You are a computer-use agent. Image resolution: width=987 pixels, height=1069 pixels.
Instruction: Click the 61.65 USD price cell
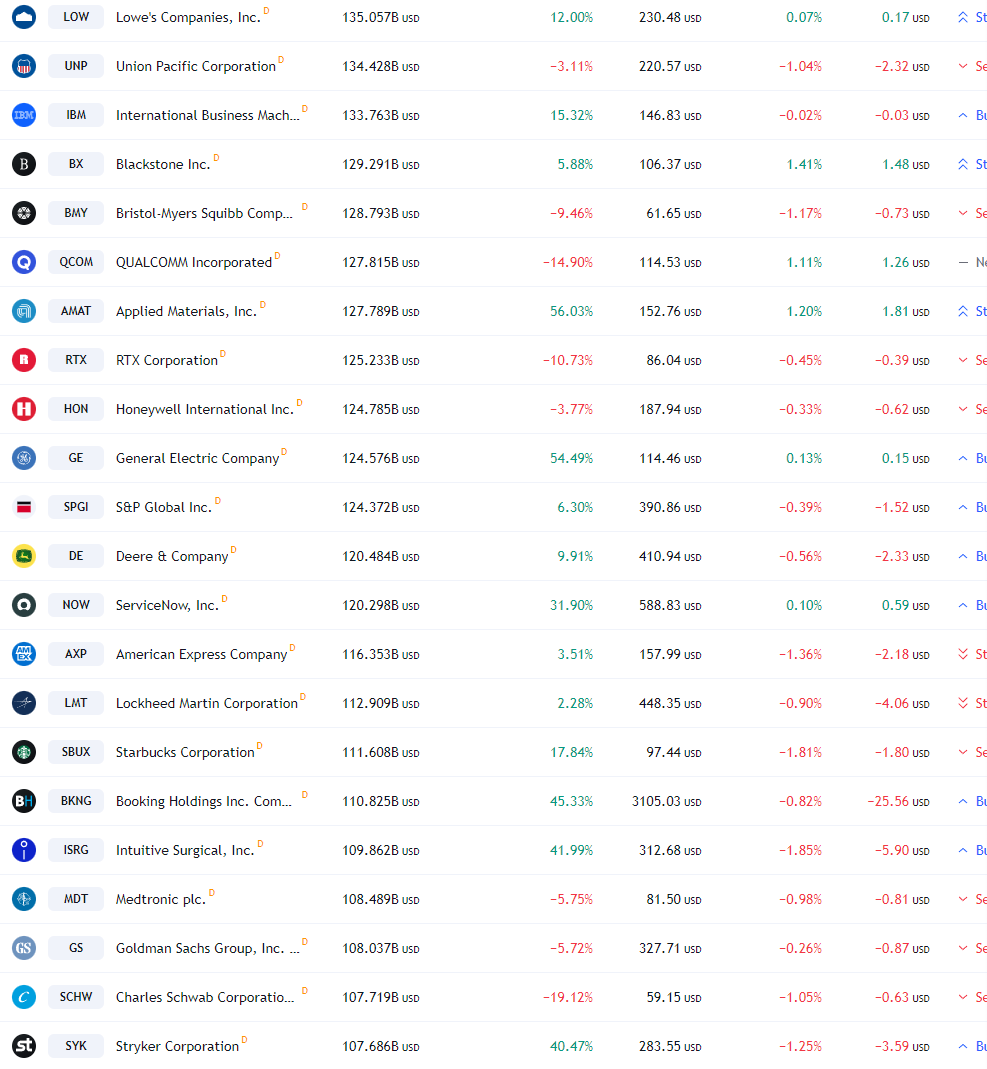673,213
